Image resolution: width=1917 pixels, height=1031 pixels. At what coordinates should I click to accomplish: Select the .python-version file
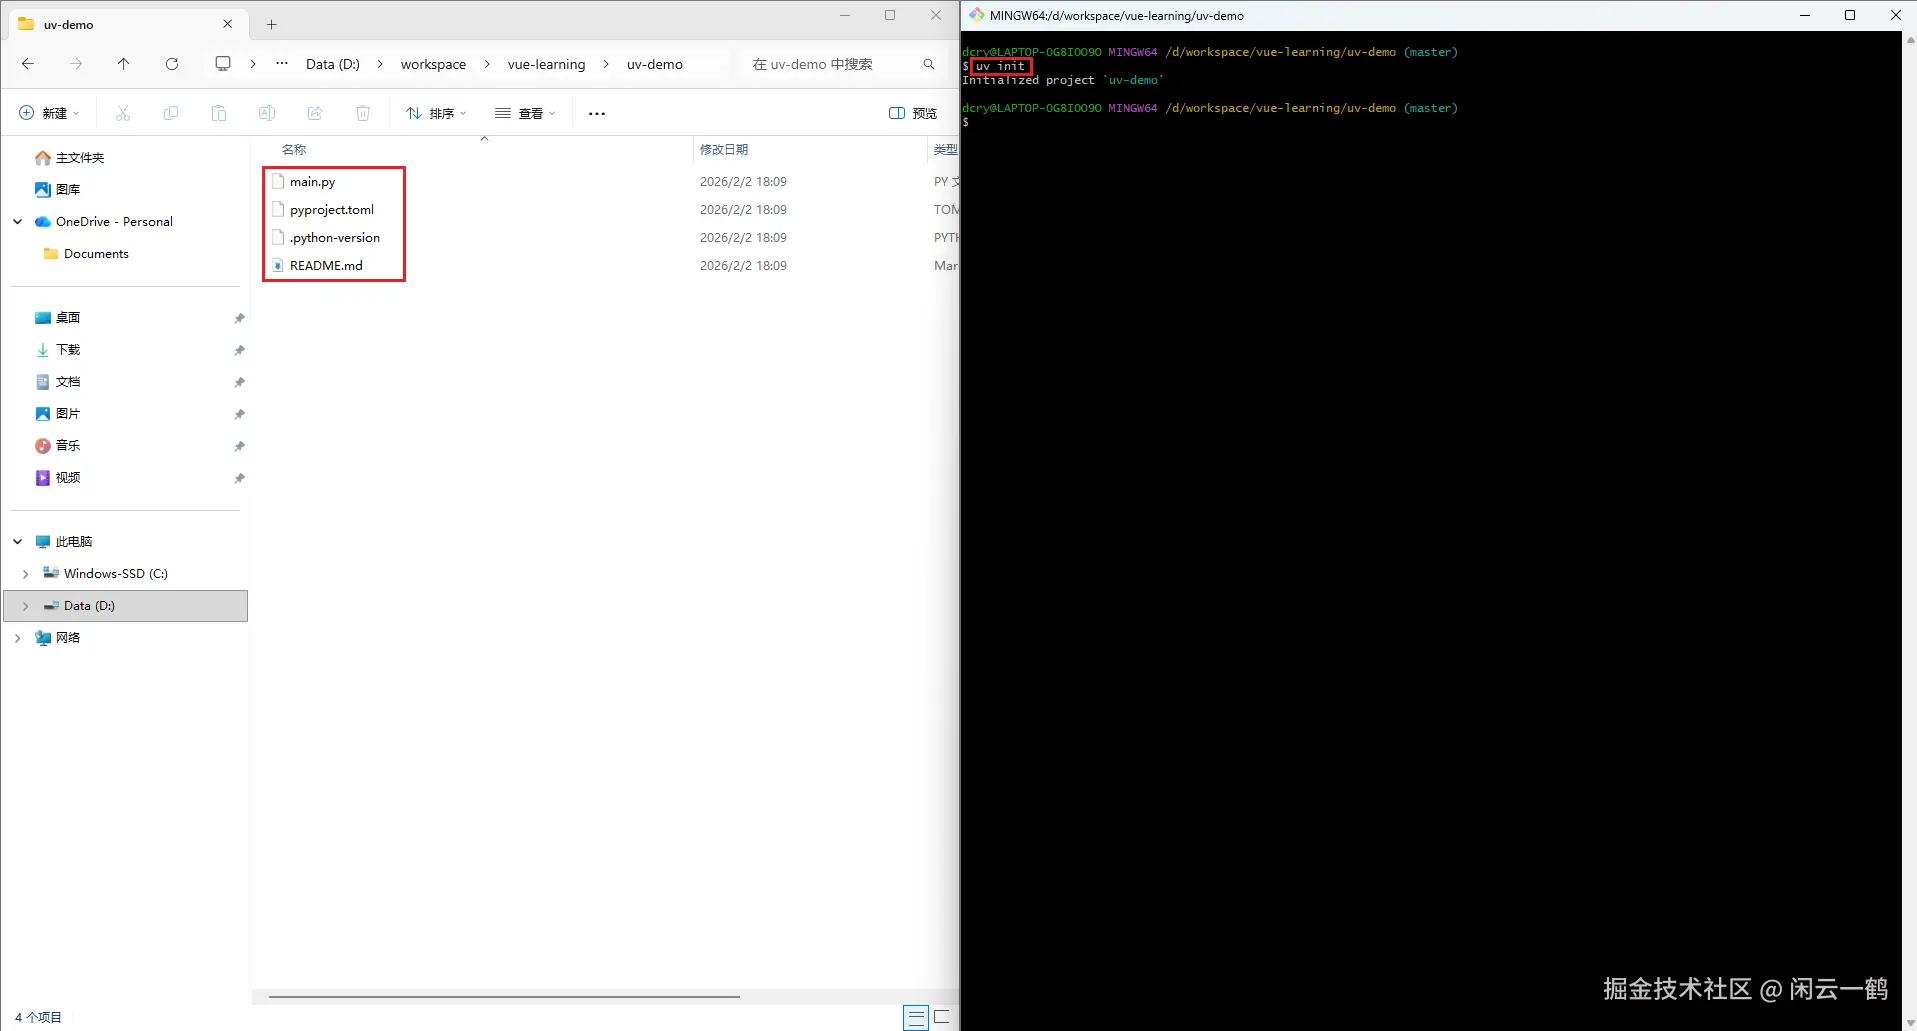(x=334, y=238)
